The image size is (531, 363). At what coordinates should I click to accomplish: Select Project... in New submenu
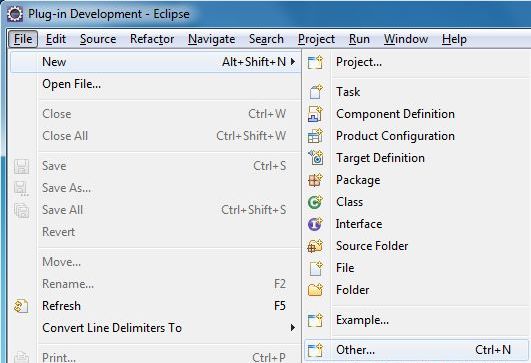(x=416, y=62)
